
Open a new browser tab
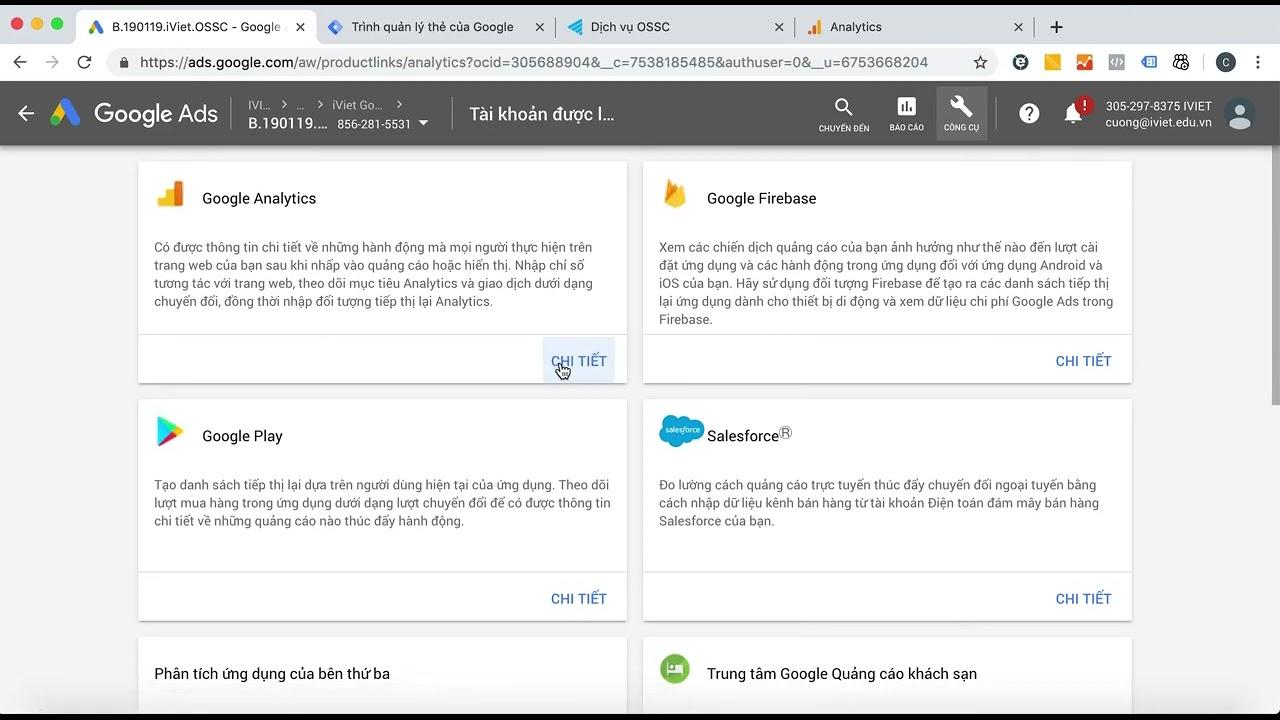point(1056,27)
